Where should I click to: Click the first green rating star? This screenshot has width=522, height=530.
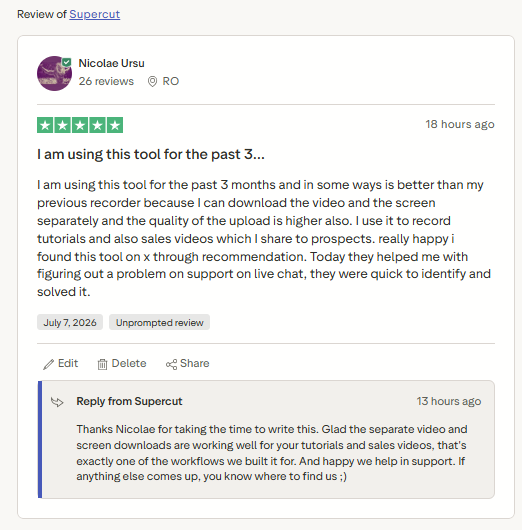(45, 125)
